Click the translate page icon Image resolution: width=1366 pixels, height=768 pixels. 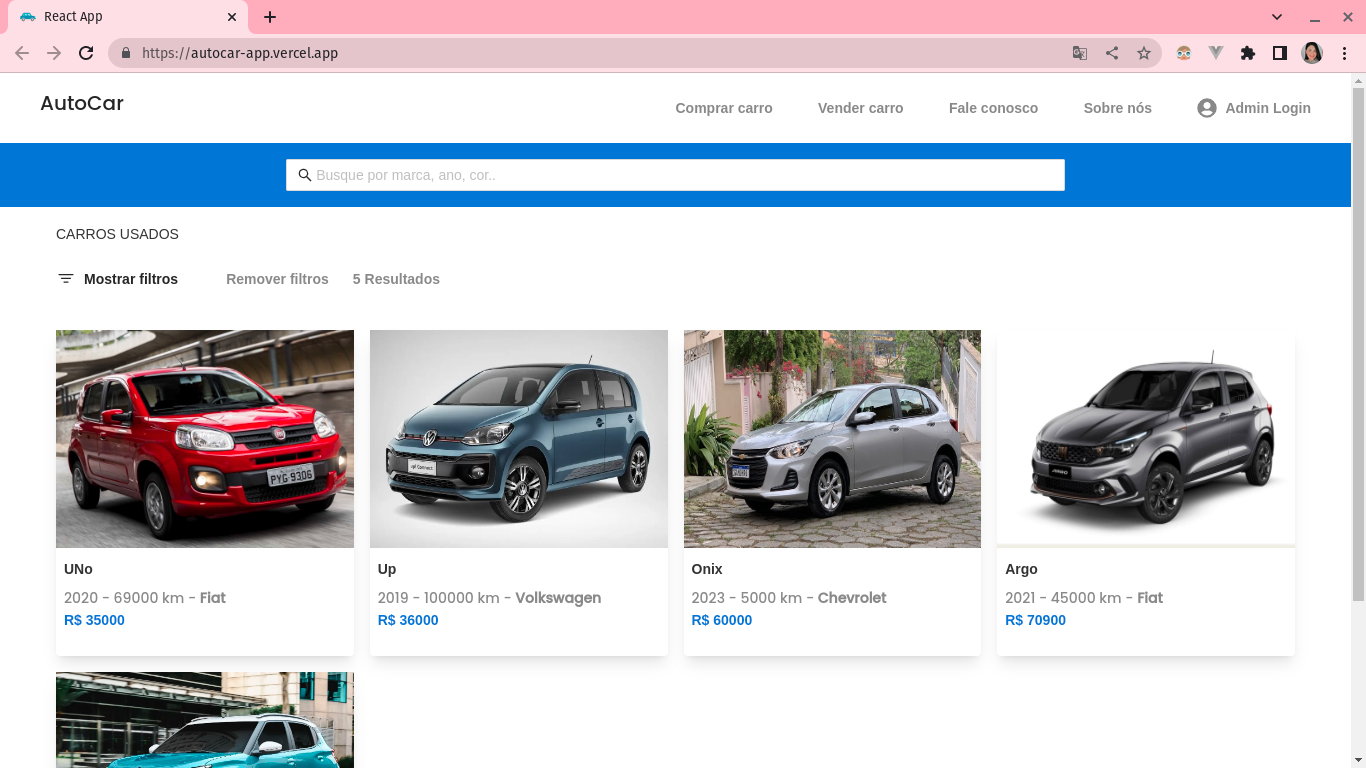(x=1080, y=53)
